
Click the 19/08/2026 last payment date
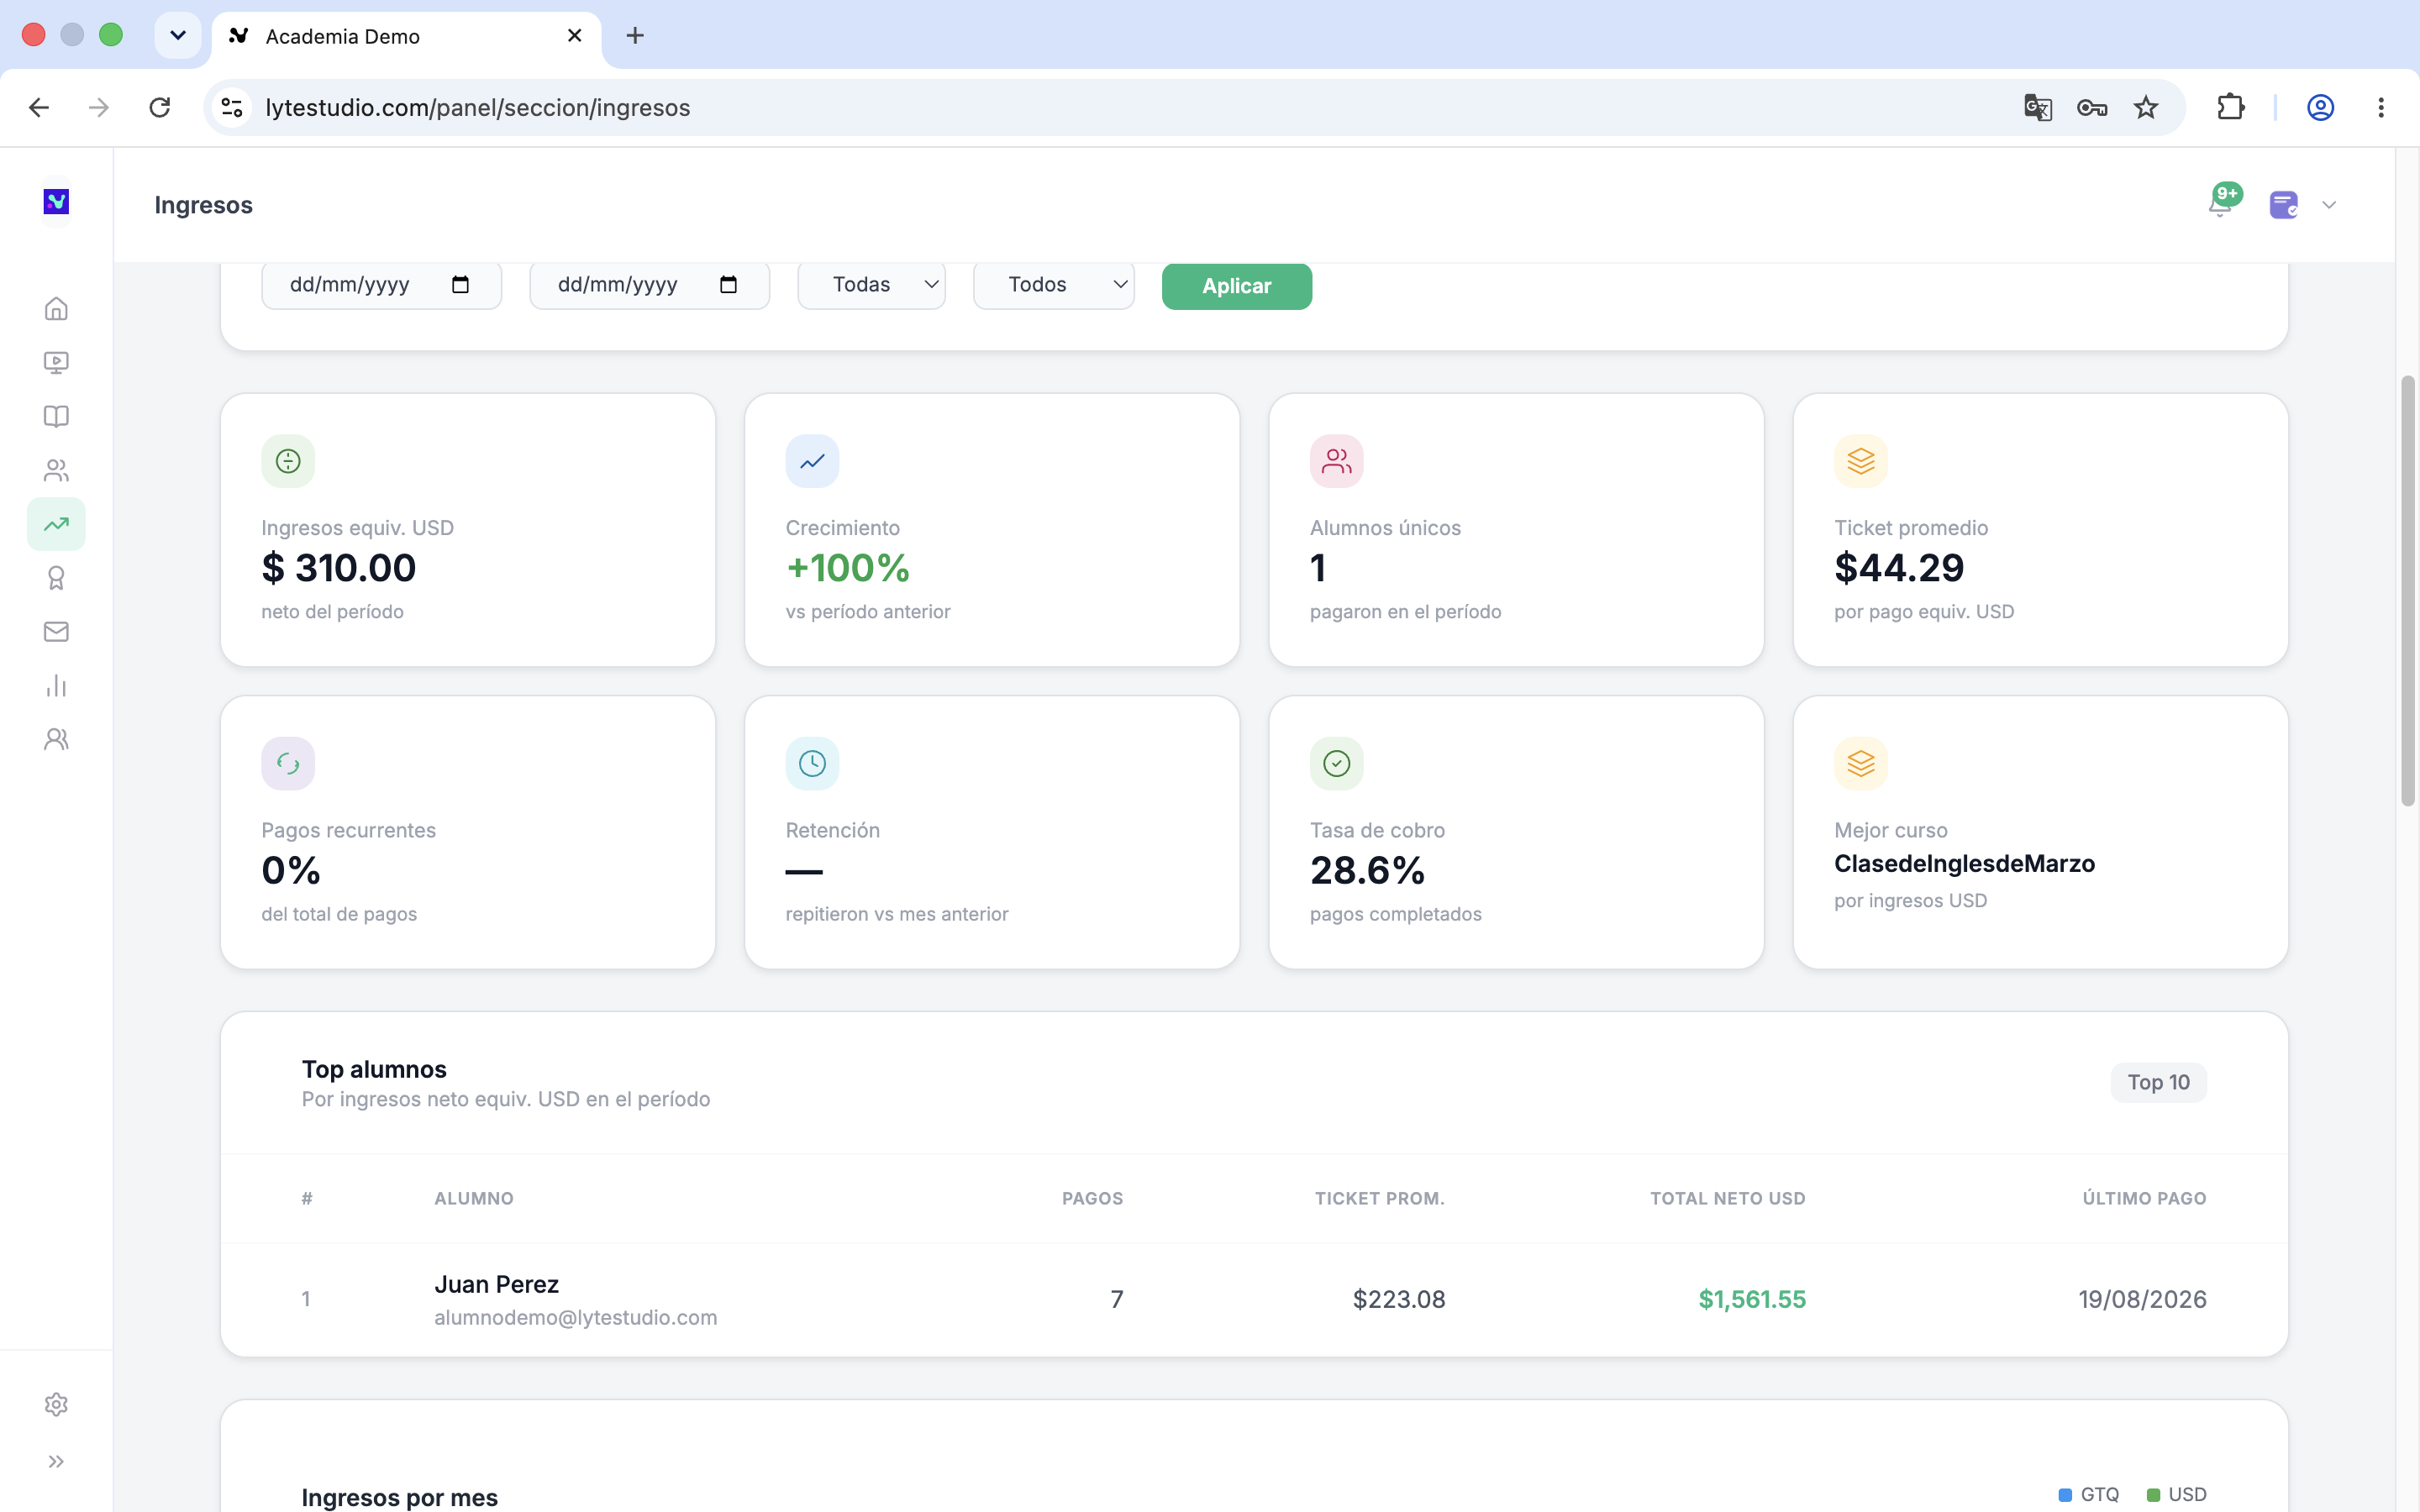pos(2142,1299)
